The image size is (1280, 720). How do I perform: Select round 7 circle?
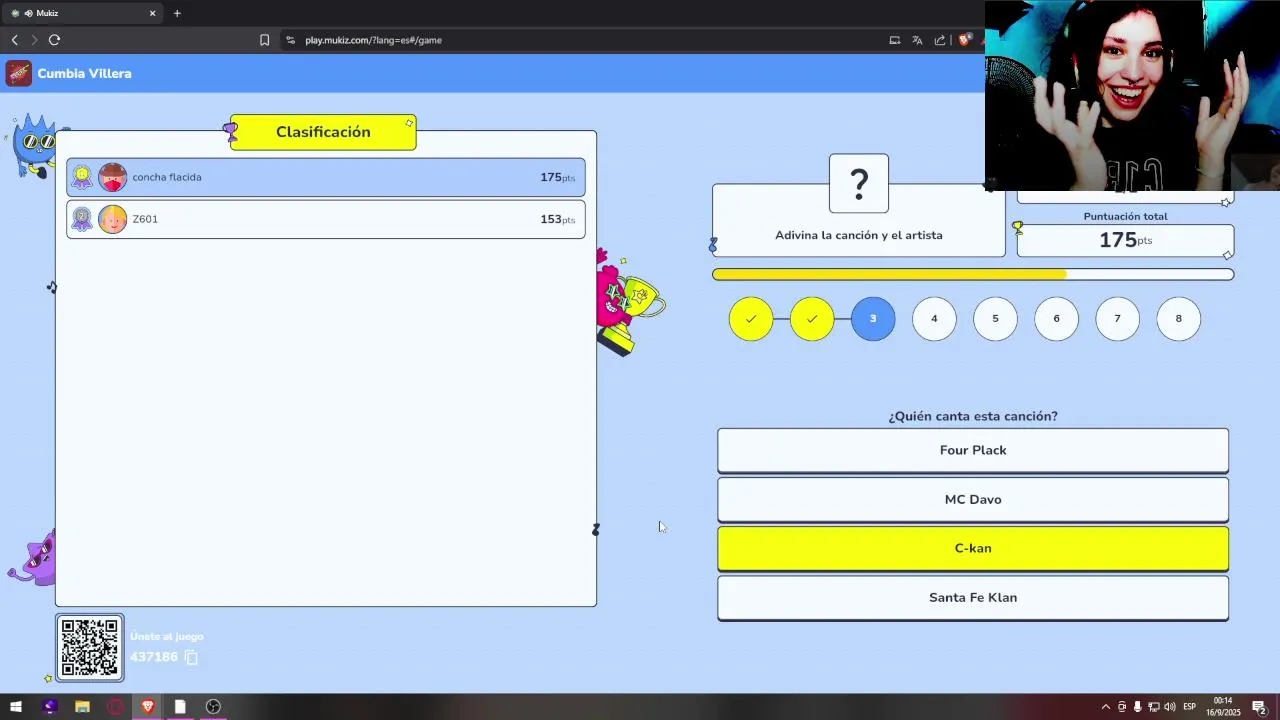click(1117, 319)
